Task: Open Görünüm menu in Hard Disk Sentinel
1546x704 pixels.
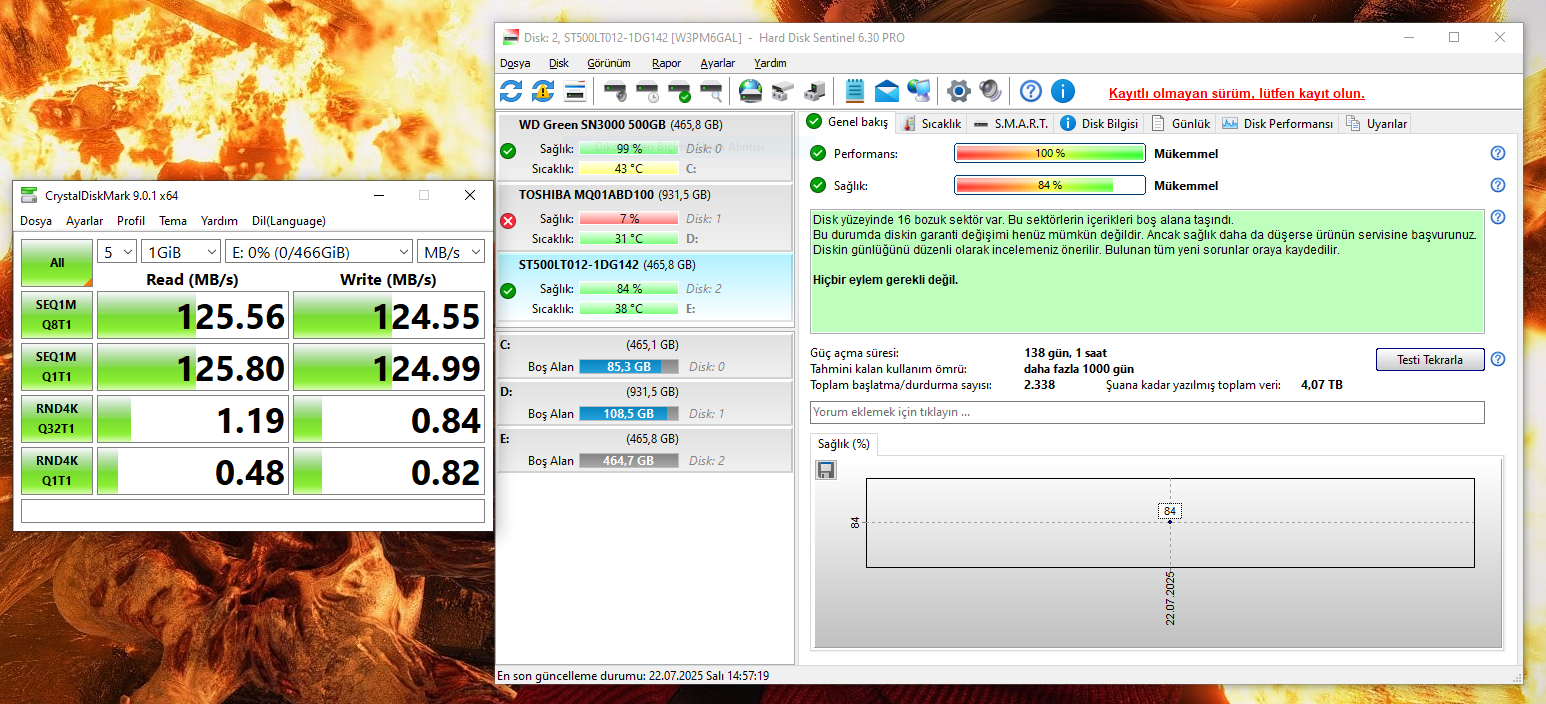Action: pyautogui.click(x=609, y=63)
